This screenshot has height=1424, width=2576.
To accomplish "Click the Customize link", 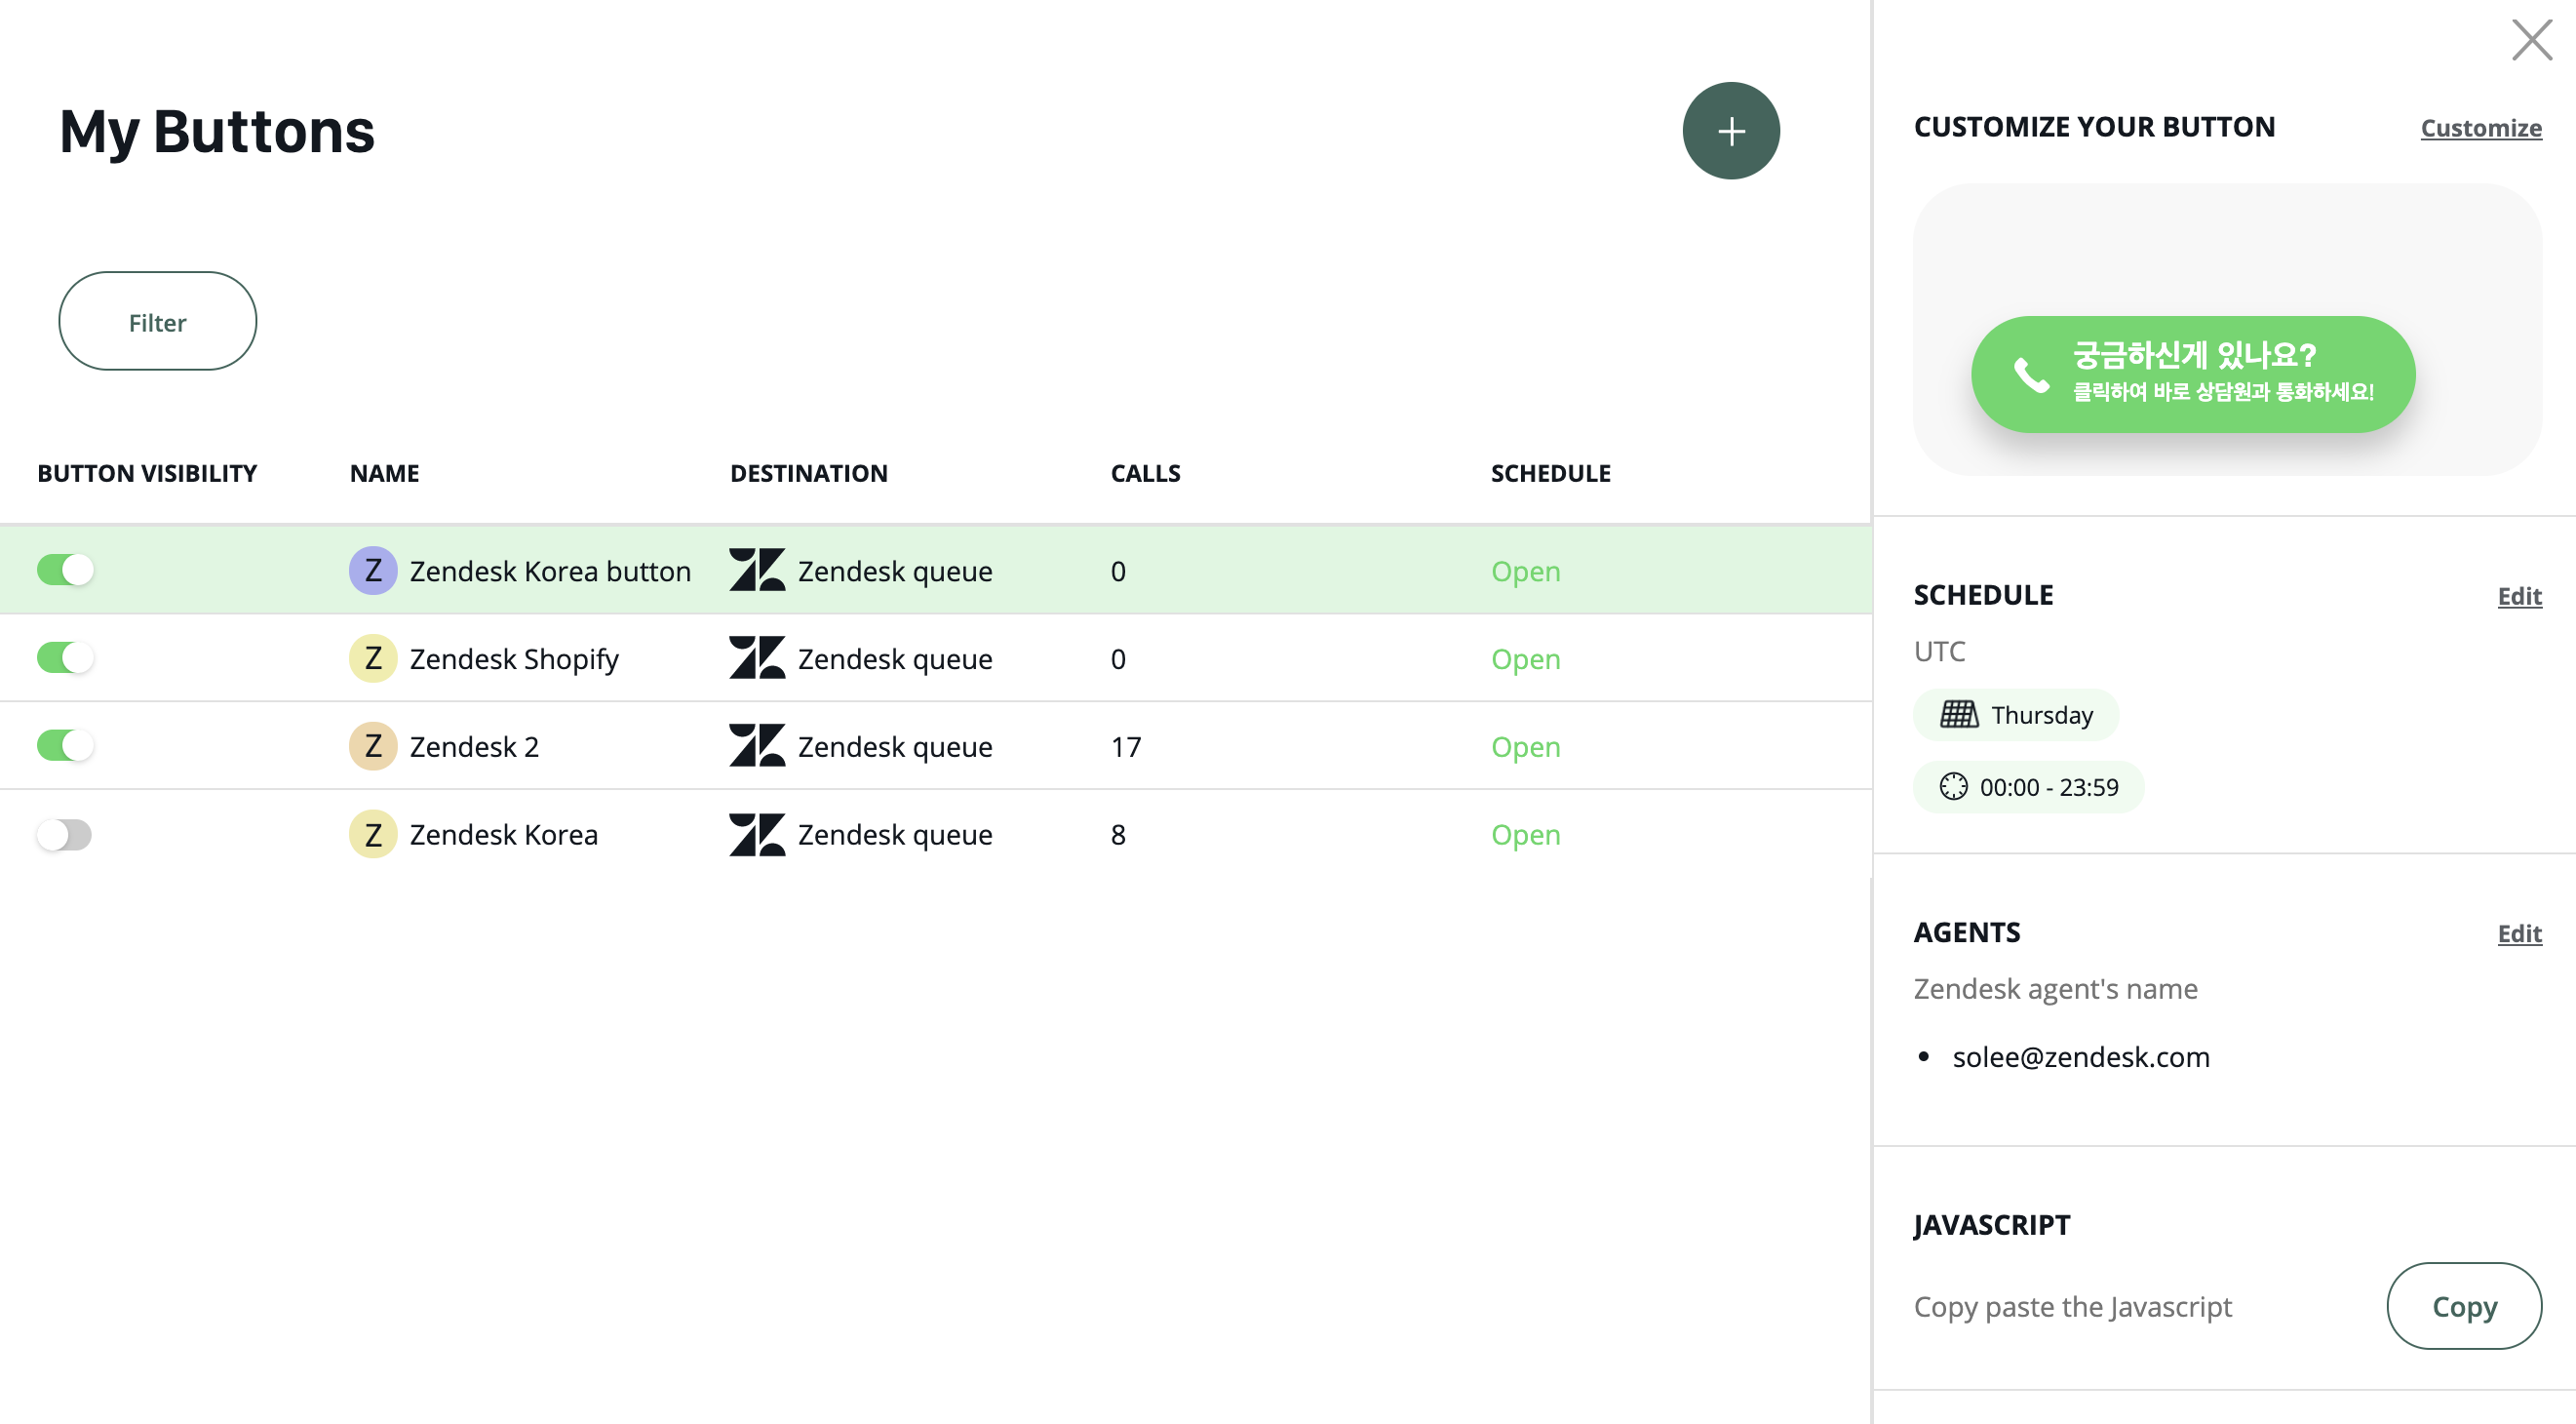I will [2480, 128].
